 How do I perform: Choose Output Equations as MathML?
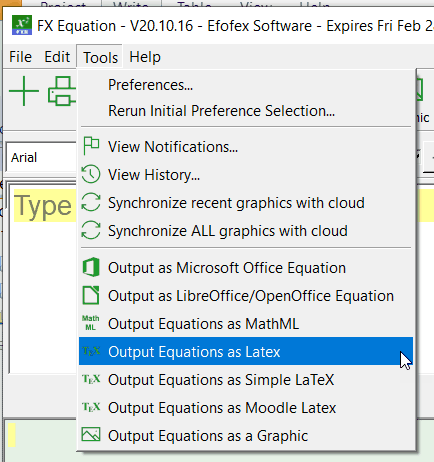coord(246,324)
